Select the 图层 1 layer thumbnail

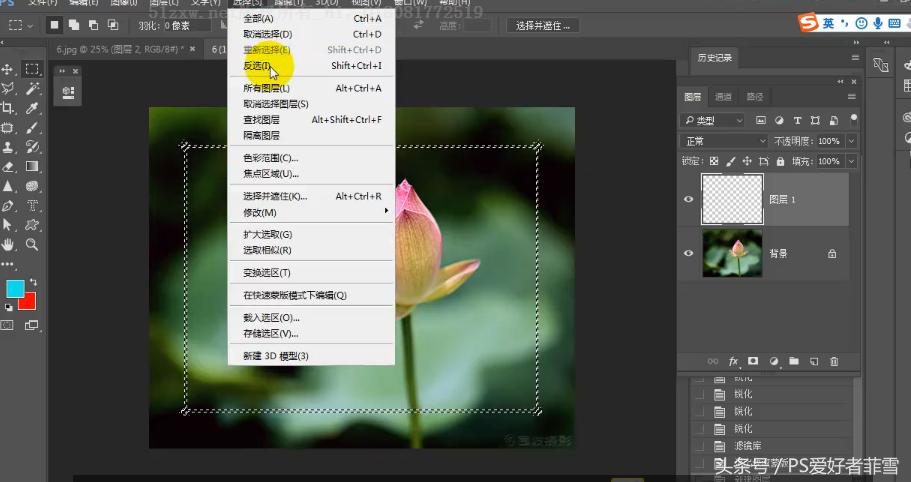click(732, 199)
